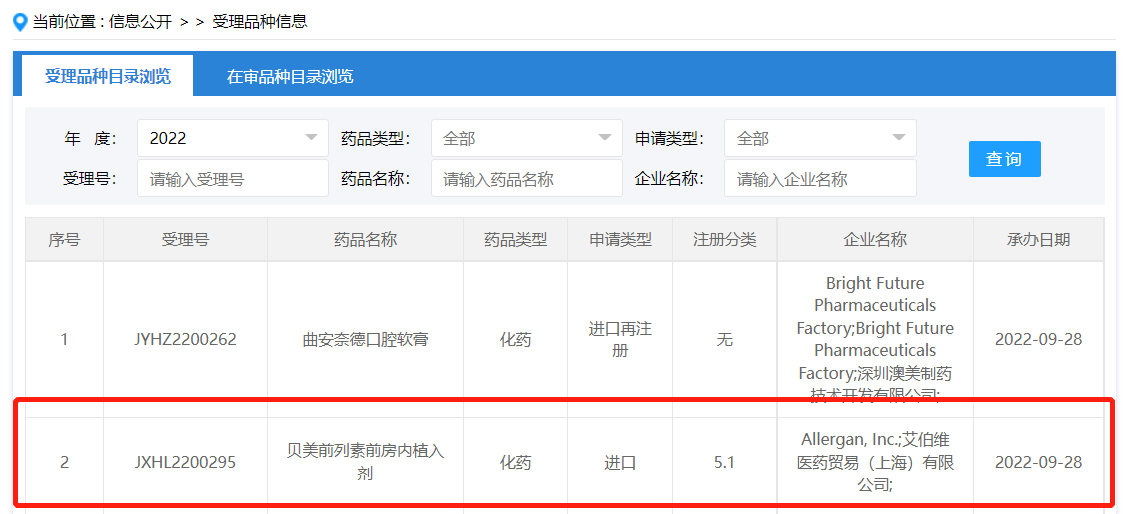Screen dimensions: 1128x514
Task: Click the 注册分类 column header
Action: coord(724,240)
